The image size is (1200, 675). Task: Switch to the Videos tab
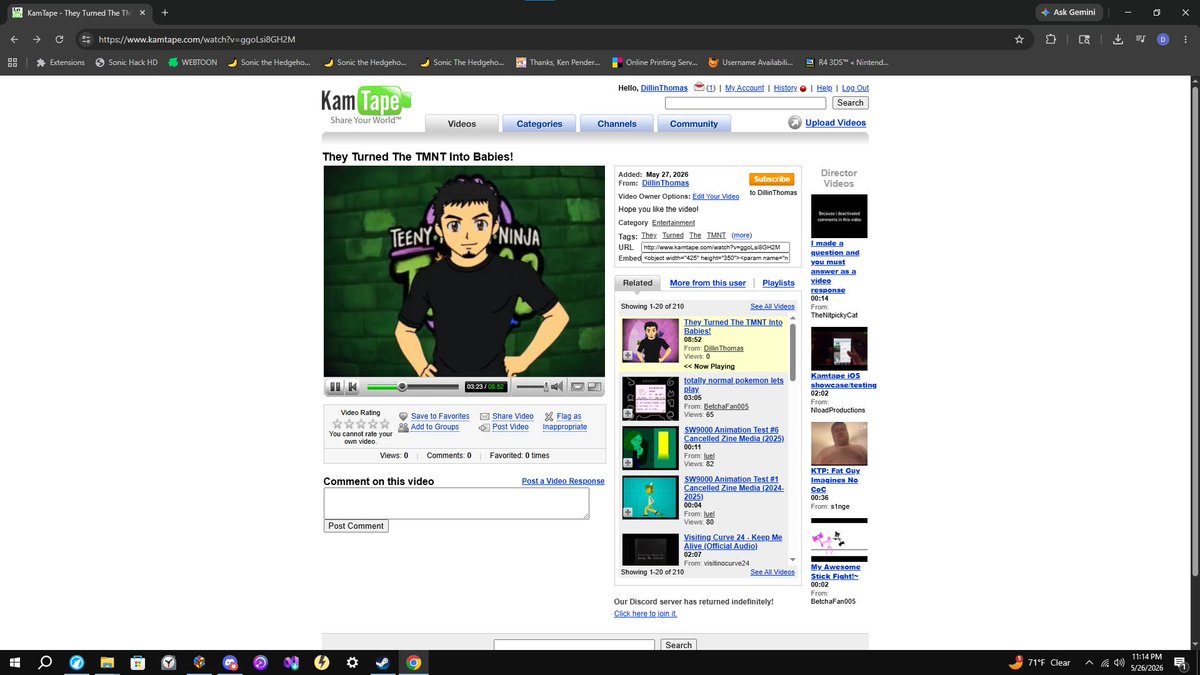[462, 123]
